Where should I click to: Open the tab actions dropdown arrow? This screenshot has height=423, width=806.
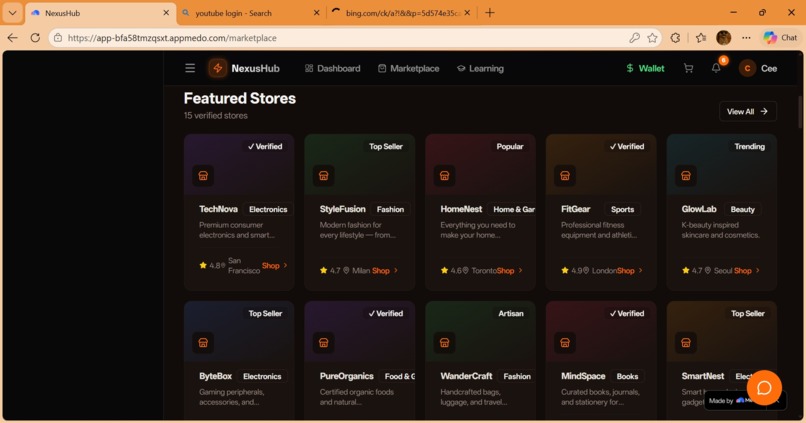[12, 13]
